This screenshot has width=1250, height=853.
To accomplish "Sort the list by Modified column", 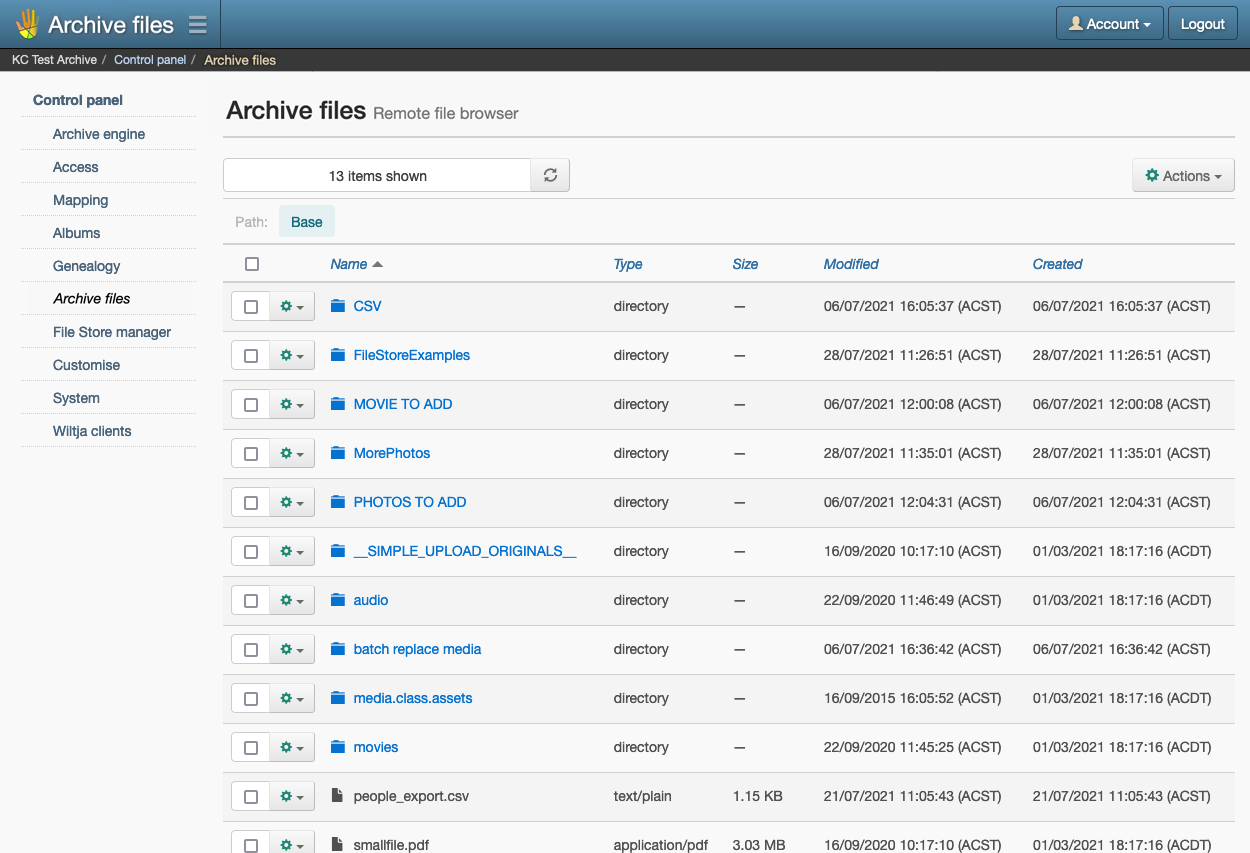I will coord(850,264).
